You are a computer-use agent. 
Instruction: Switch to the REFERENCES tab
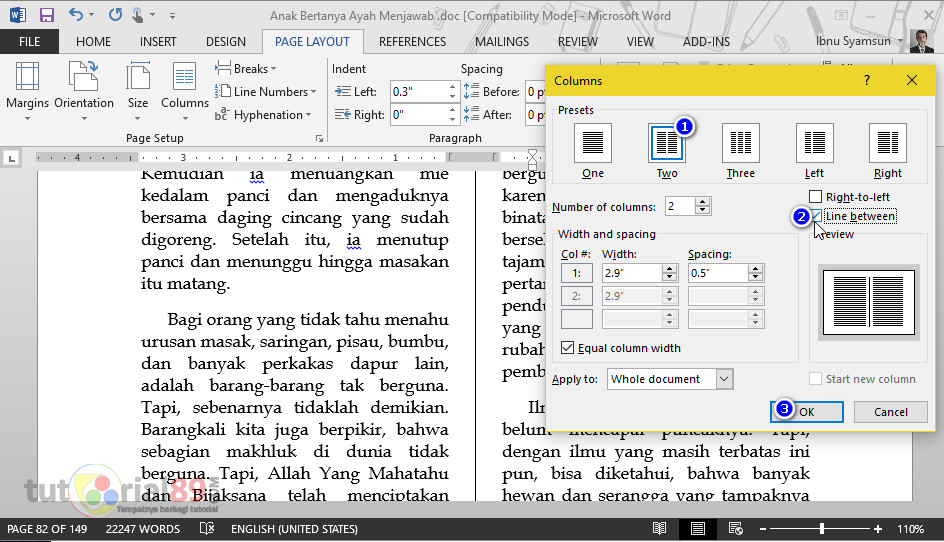pyautogui.click(x=412, y=42)
